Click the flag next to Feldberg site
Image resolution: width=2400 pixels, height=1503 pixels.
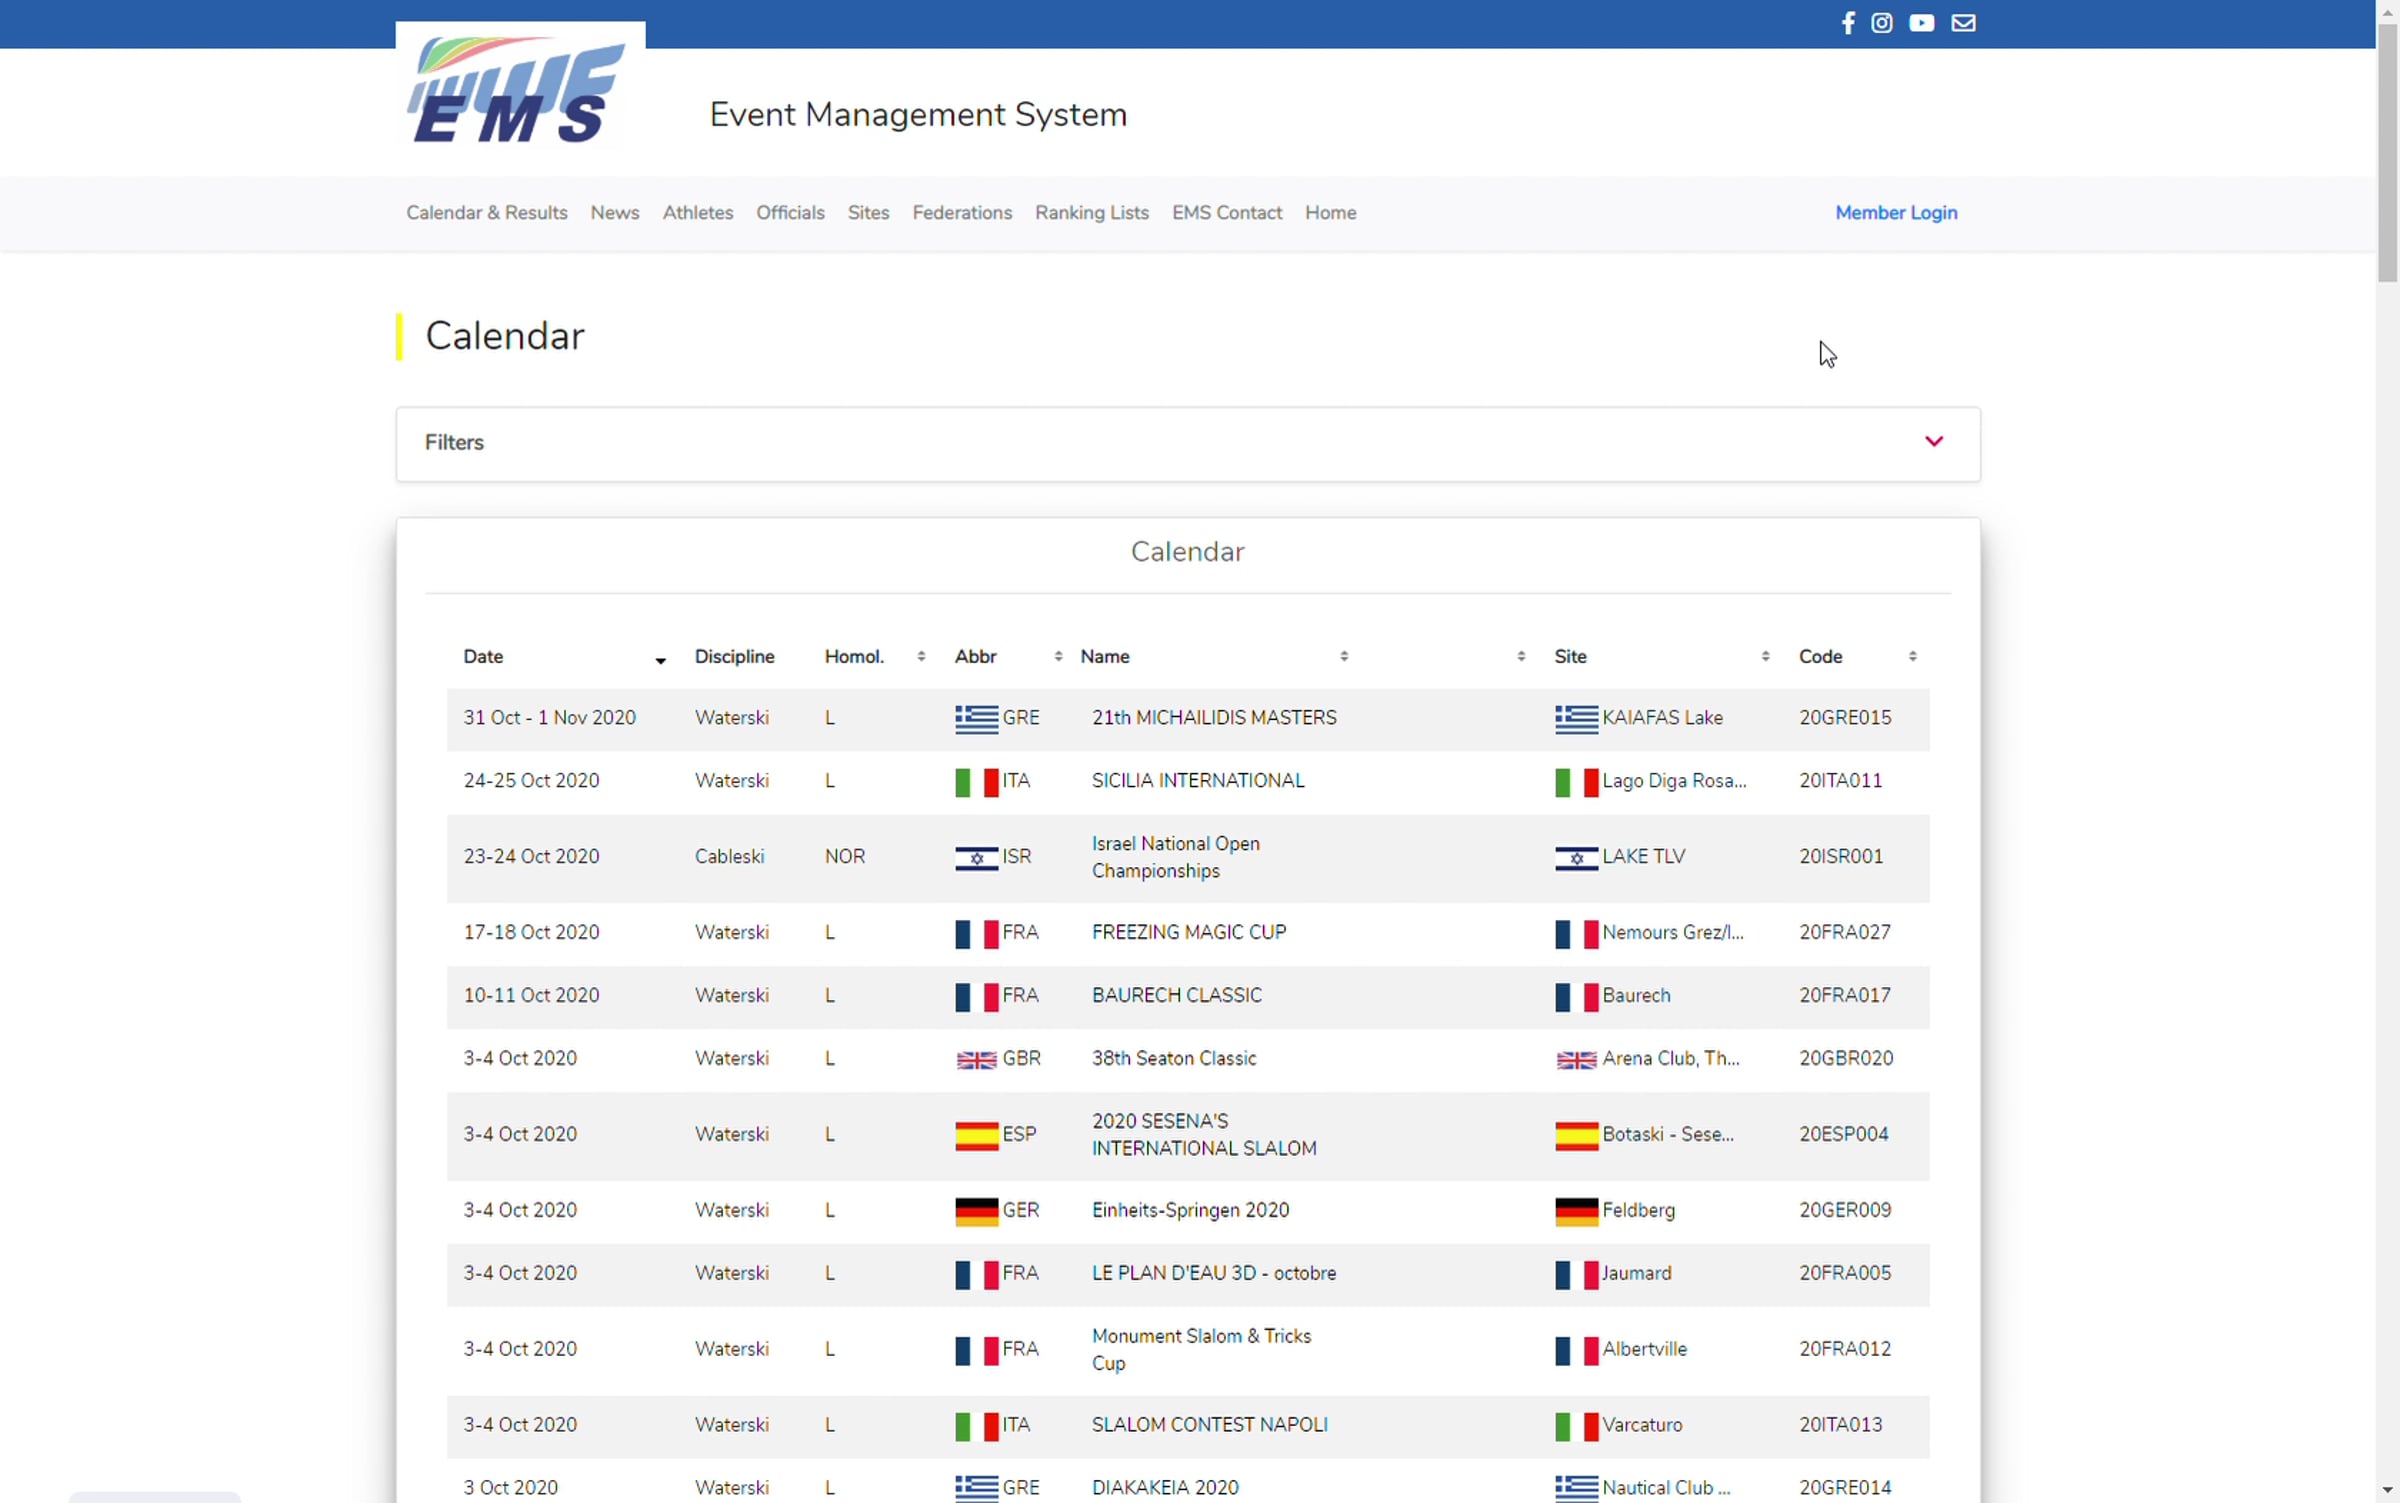[x=1575, y=1211]
